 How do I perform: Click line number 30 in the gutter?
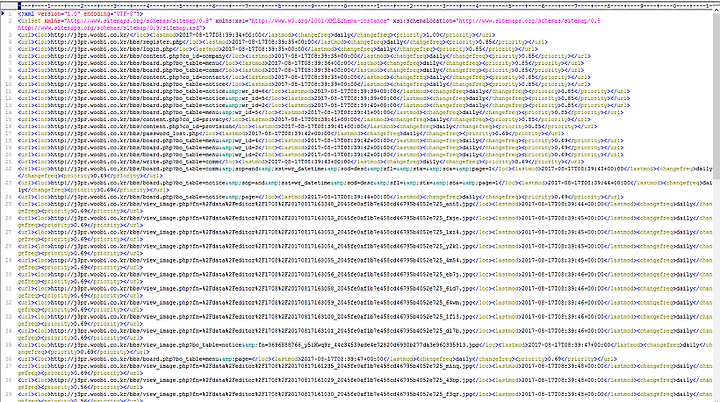point(9,274)
